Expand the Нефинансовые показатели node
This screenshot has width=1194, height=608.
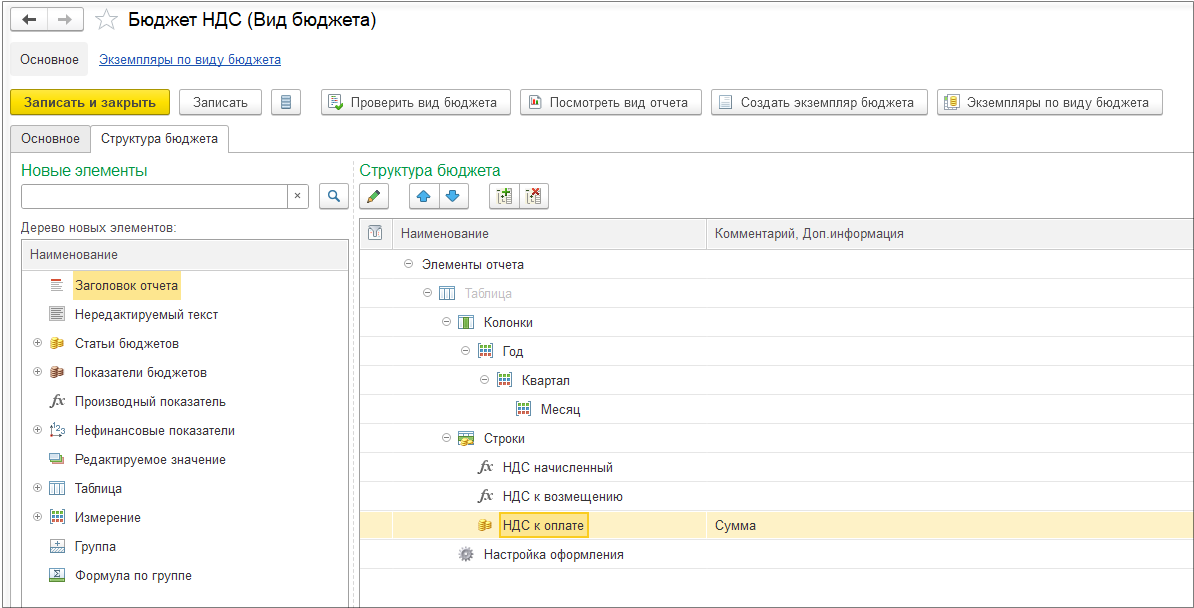[38, 430]
